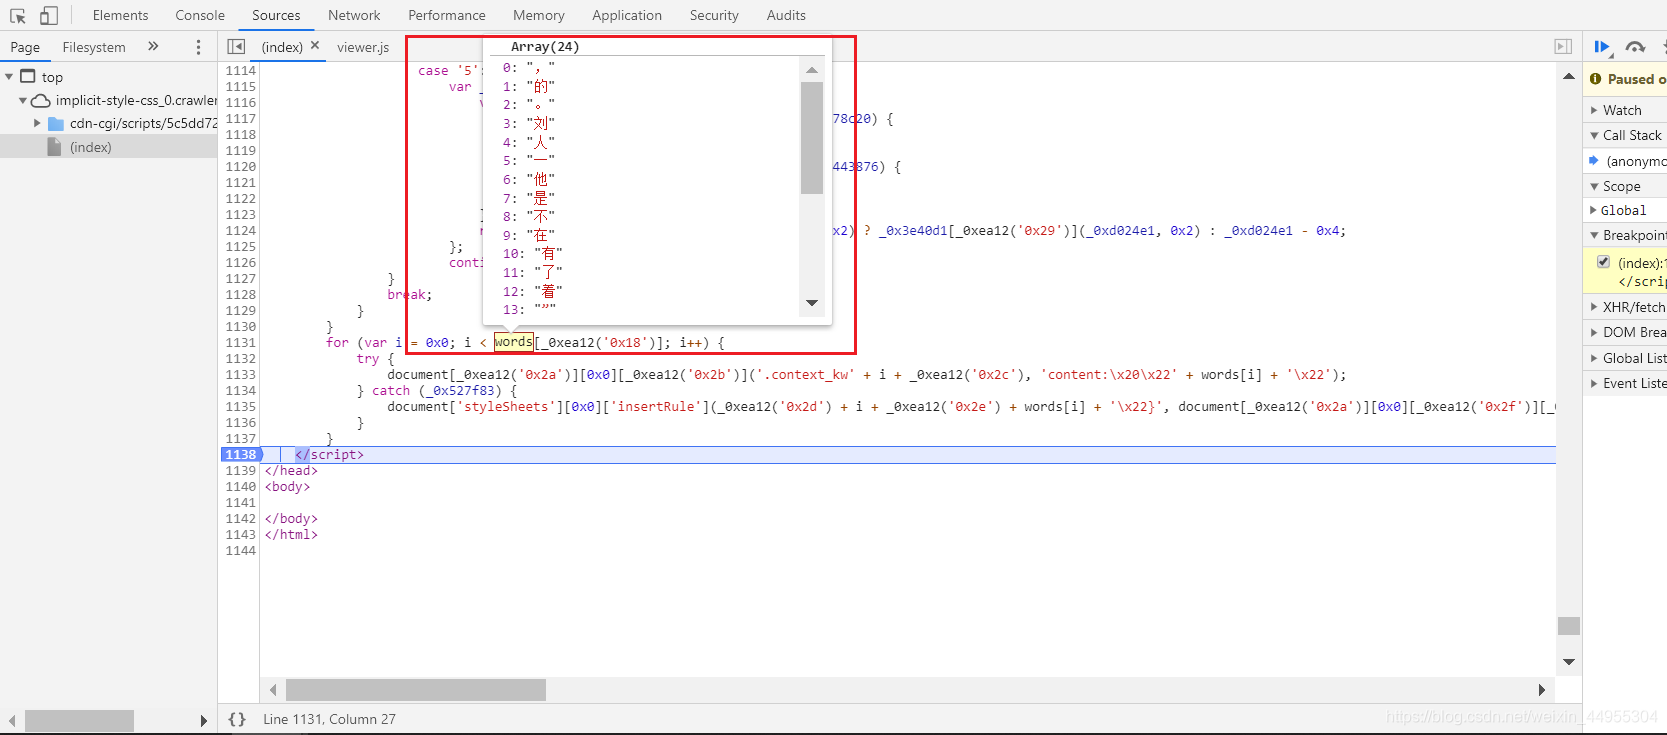1667x735 pixels.
Task: Switch to the Elements tab
Action: [x=120, y=15]
